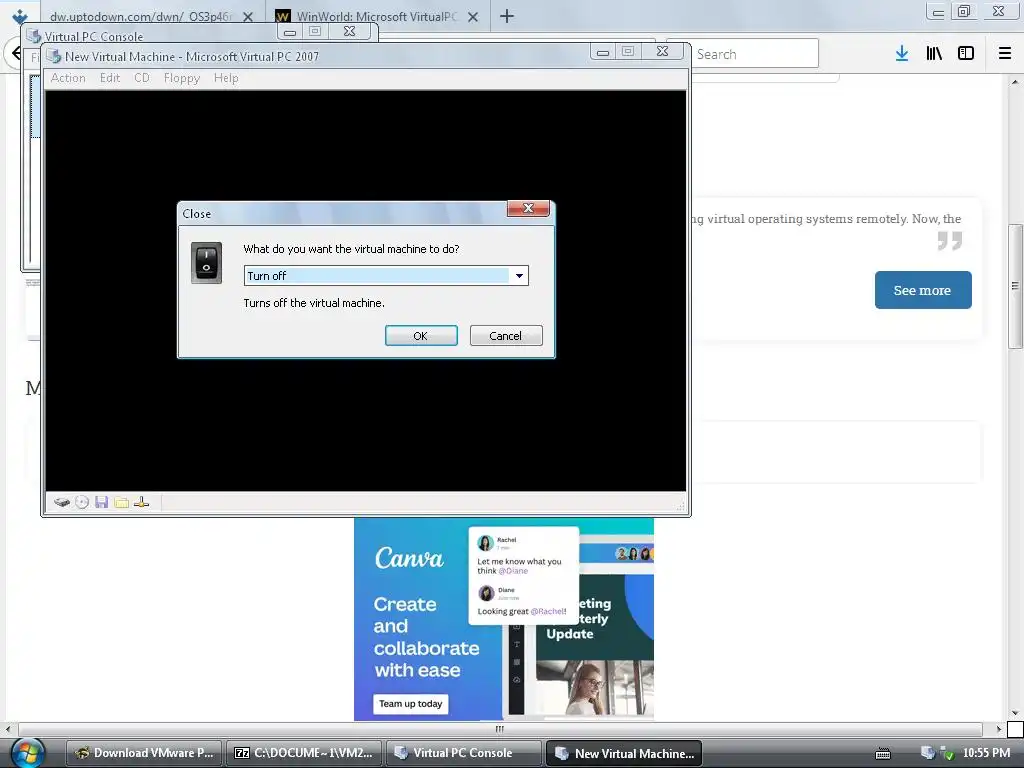The width and height of the screenshot is (1024, 768).
Task: Click the vertical scrollbar up arrow
Action: [x=1015, y=82]
